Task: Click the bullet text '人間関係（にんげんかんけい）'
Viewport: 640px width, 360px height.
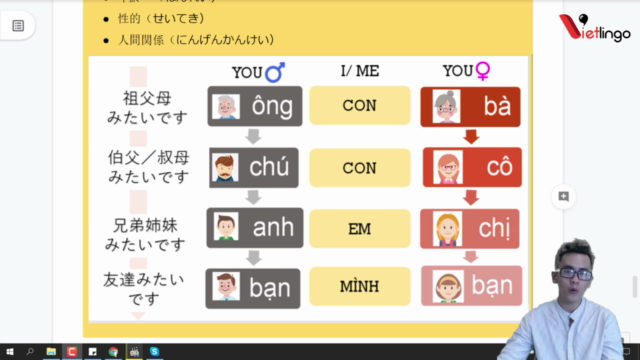Action: click(196, 40)
